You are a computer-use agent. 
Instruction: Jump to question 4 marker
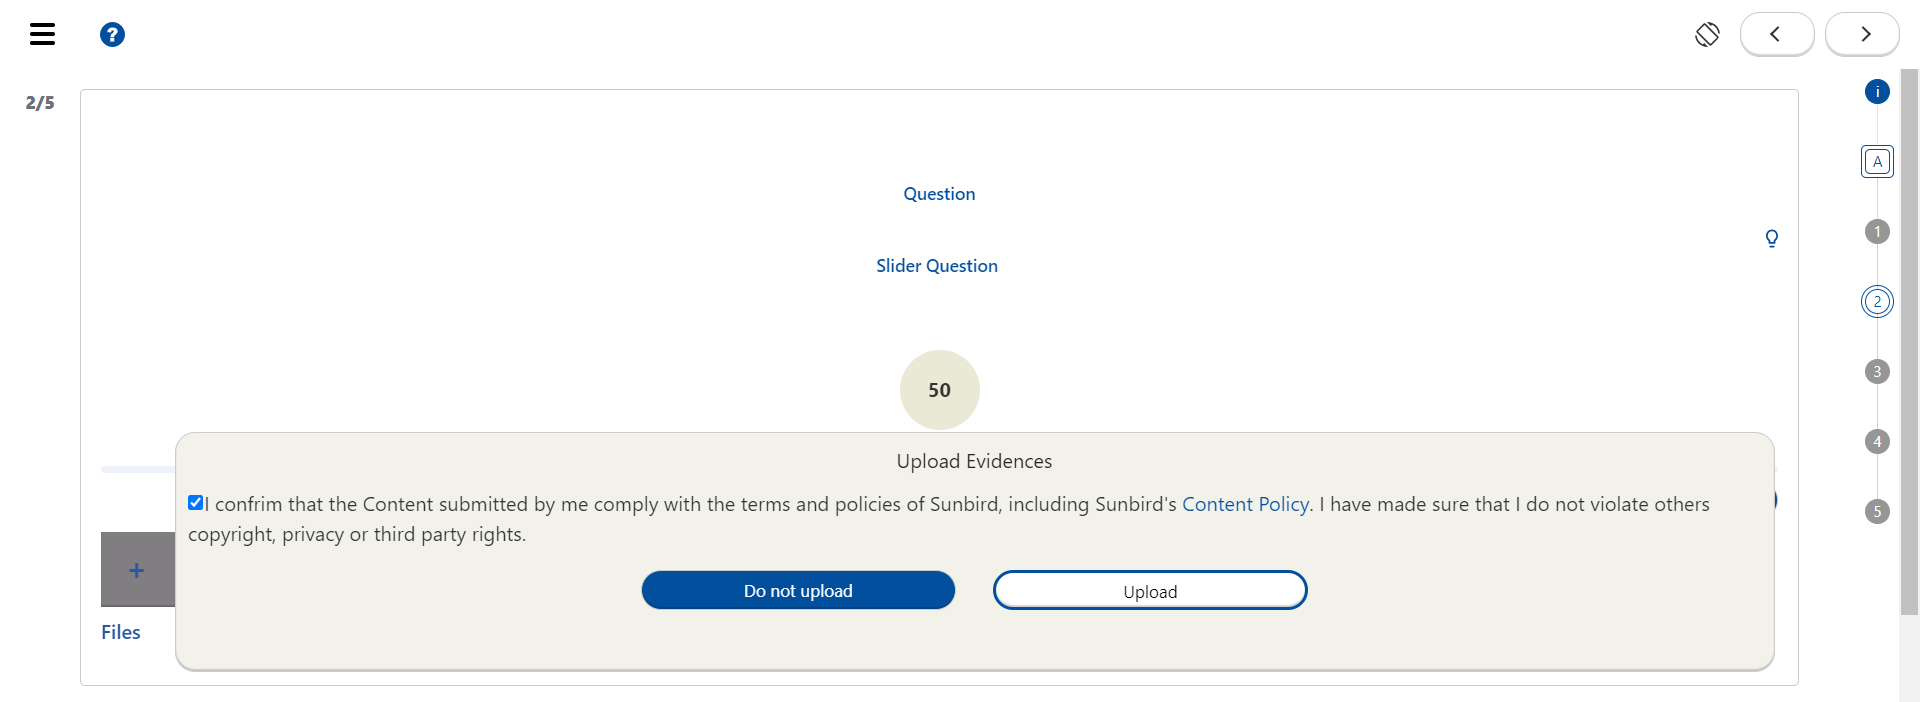[x=1877, y=441]
